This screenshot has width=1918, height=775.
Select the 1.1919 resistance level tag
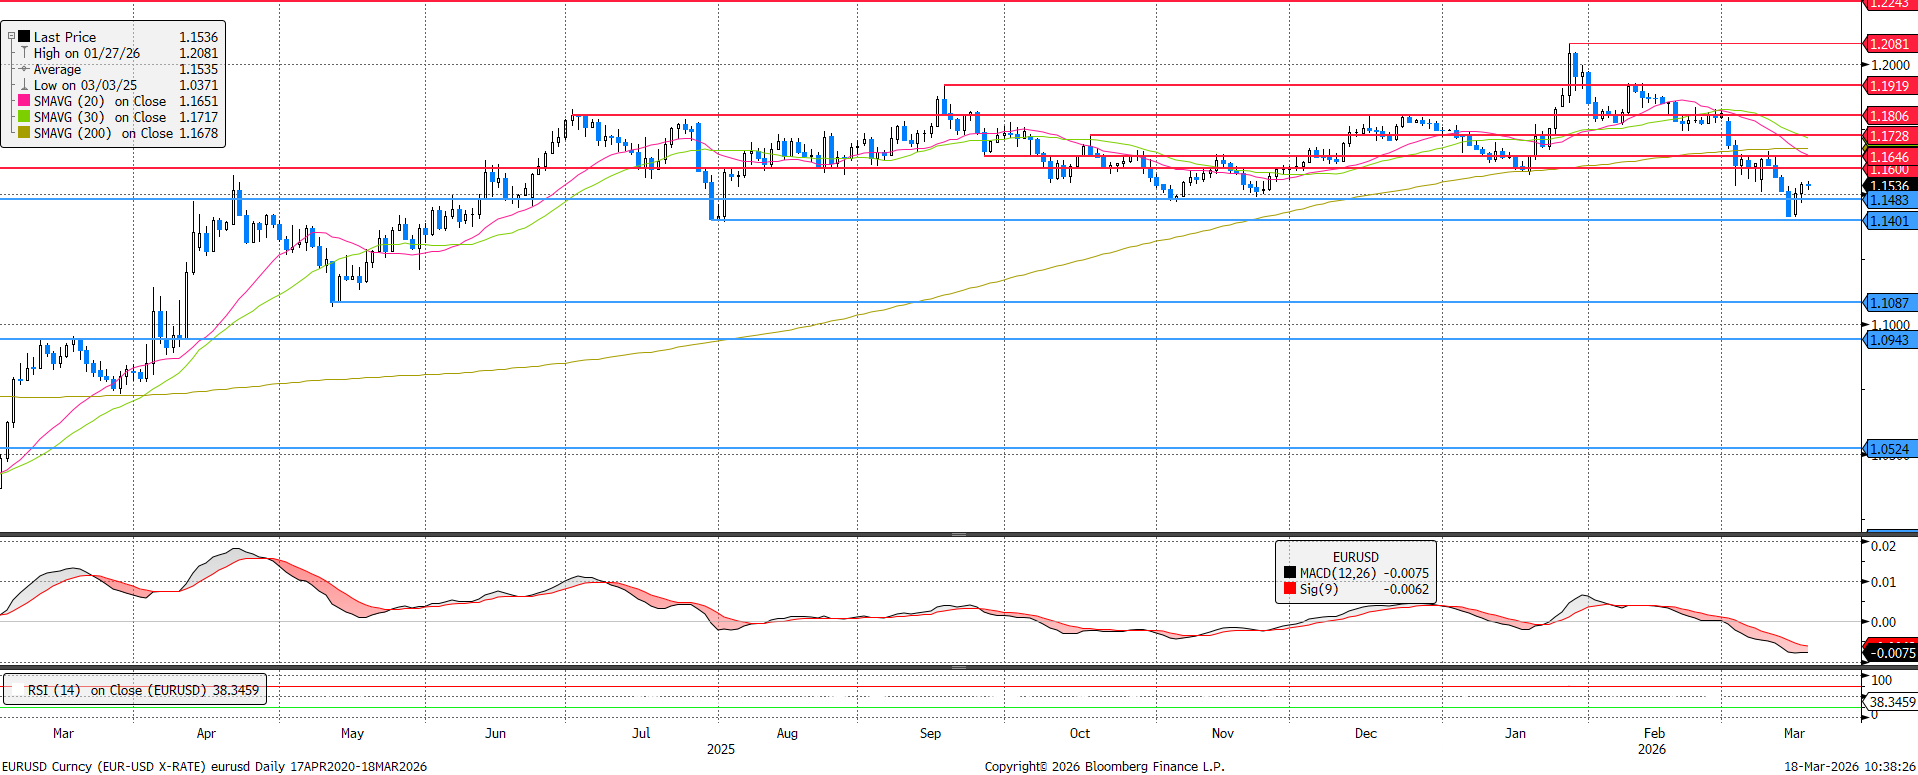click(x=1888, y=86)
